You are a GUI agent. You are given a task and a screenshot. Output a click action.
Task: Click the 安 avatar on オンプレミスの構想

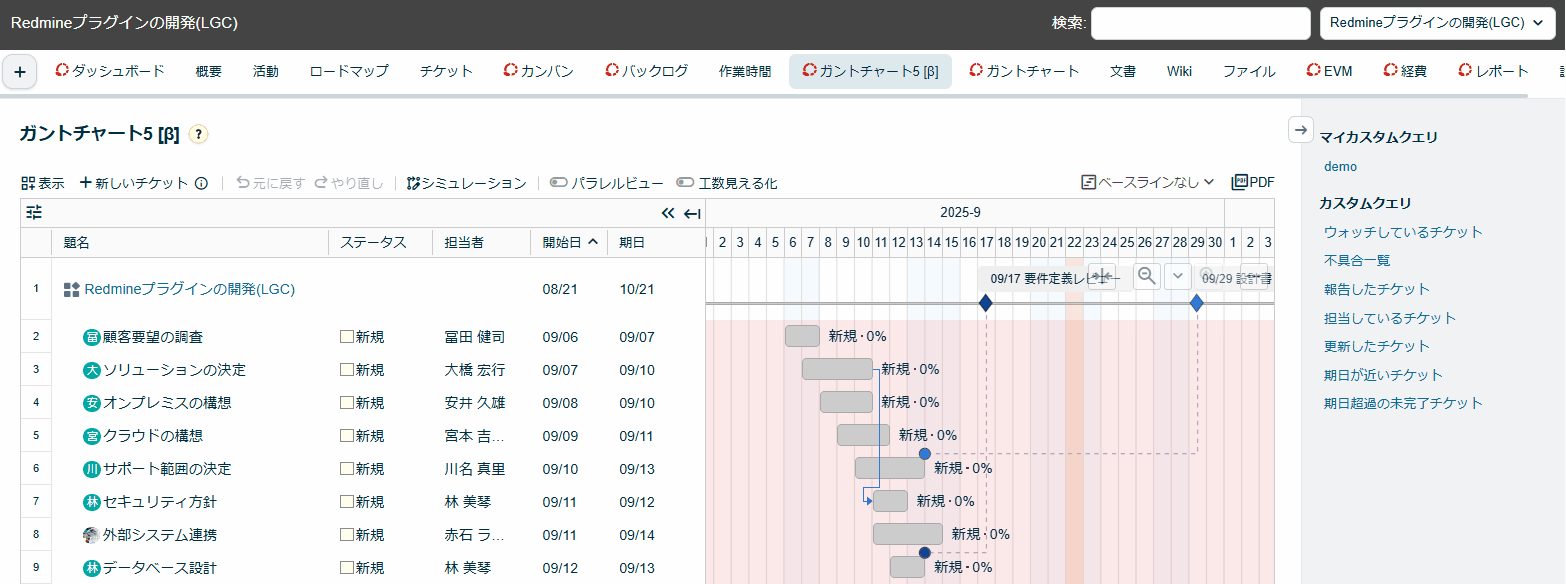[x=92, y=403]
